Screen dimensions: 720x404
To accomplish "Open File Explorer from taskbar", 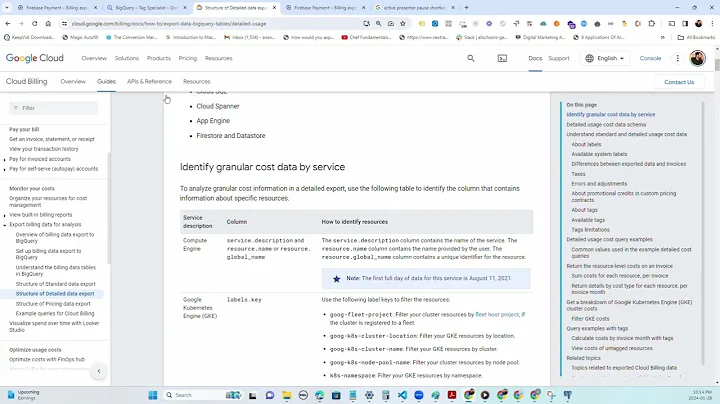I will click(x=287, y=395).
